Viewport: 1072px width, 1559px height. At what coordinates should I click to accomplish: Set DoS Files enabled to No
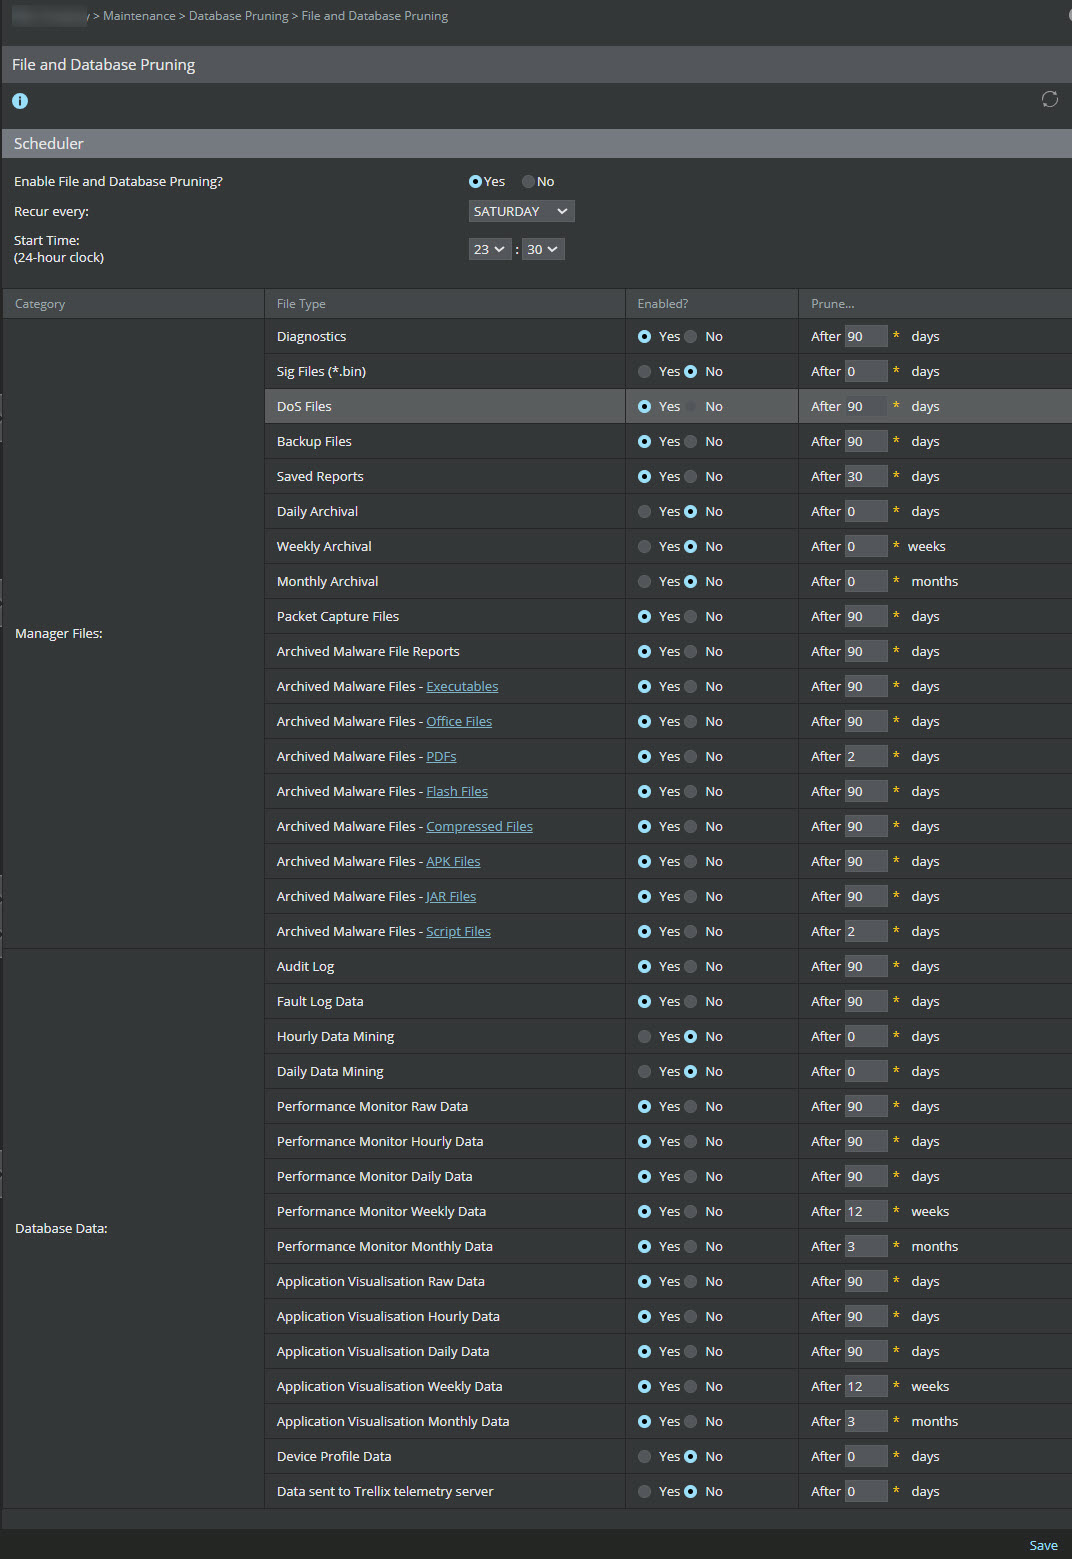point(690,406)
